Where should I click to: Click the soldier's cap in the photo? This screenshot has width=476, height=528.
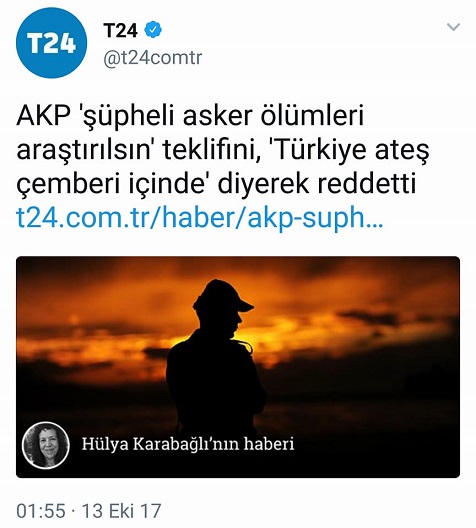(224, 295)
